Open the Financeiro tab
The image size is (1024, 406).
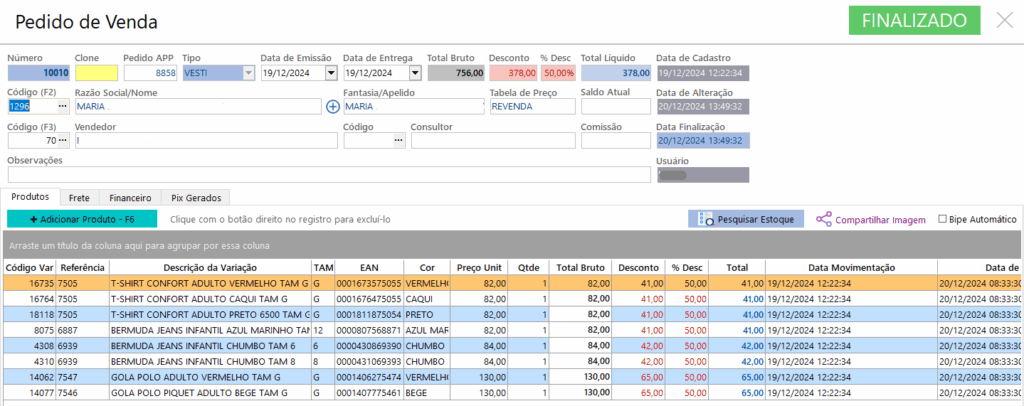[130, 198]
